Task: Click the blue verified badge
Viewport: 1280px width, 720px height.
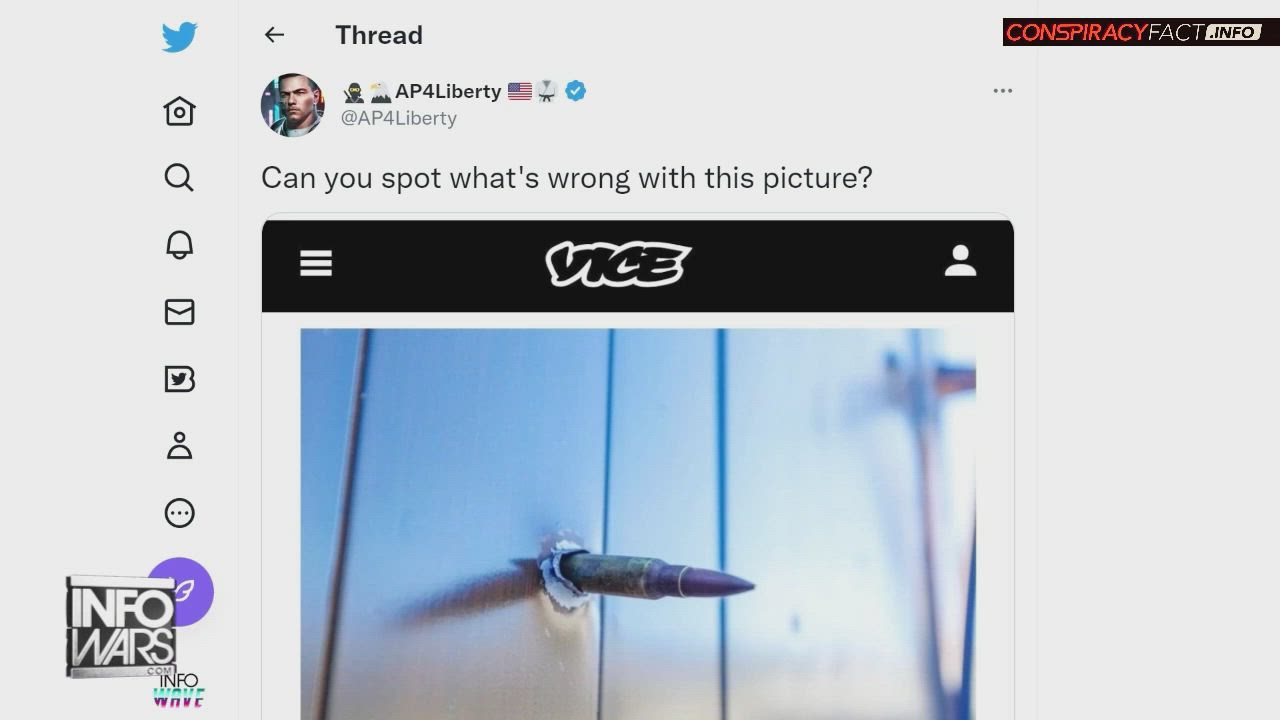Action: point(575,91)
